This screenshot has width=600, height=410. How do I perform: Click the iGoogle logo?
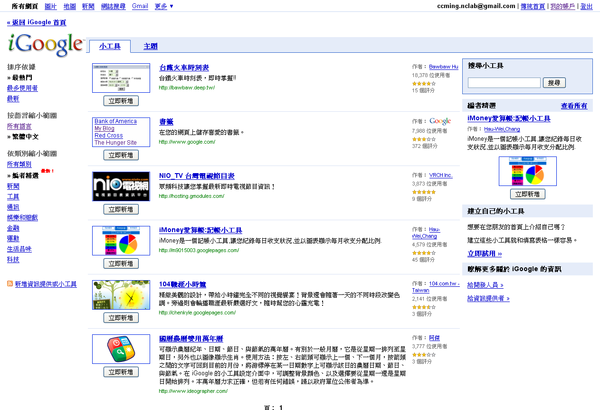pos(45,44)
